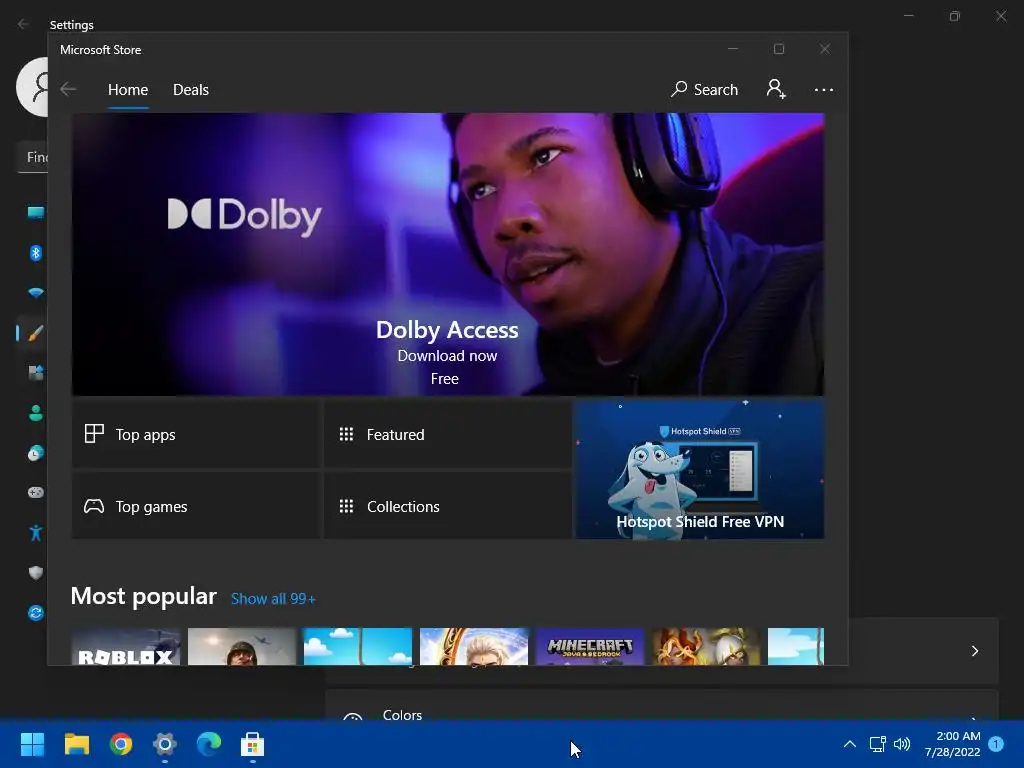Open the sign-in account icon
1024x768 pixels.
776,89
